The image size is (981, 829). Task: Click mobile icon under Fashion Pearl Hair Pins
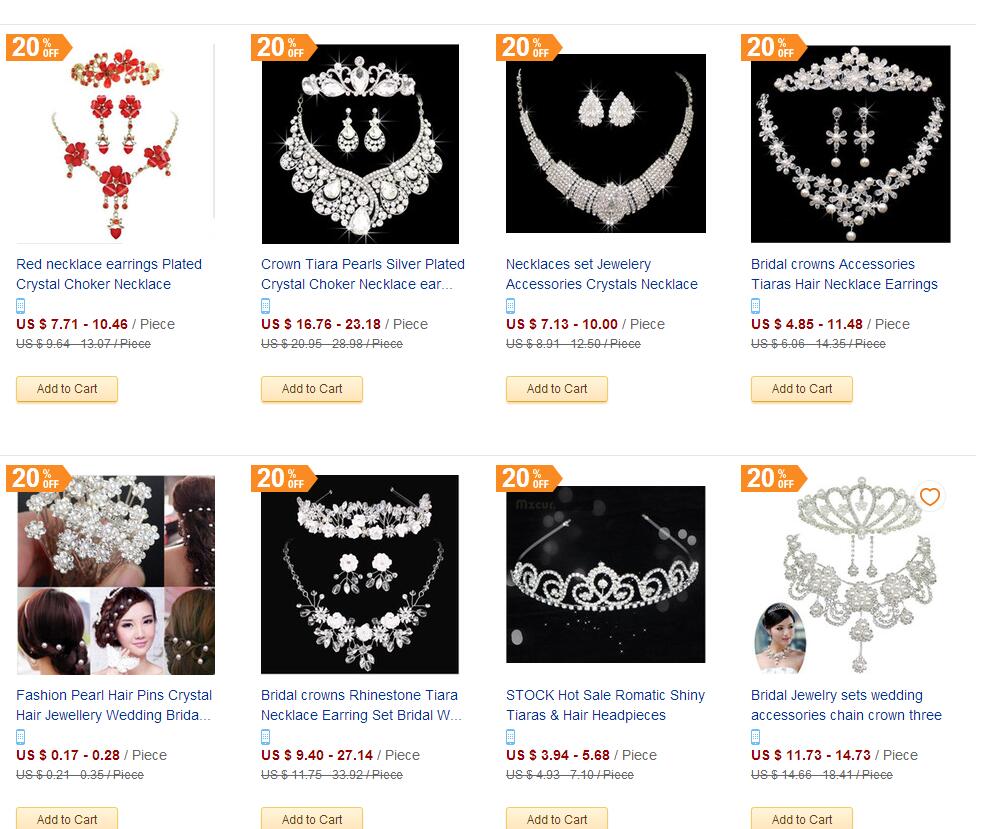click(x=21, y=737)
